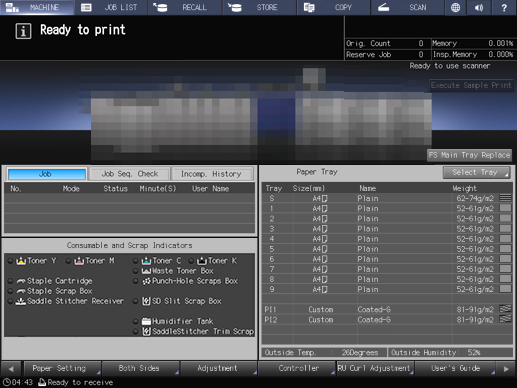Click the Humidifier Tank icon

[146, 321]
